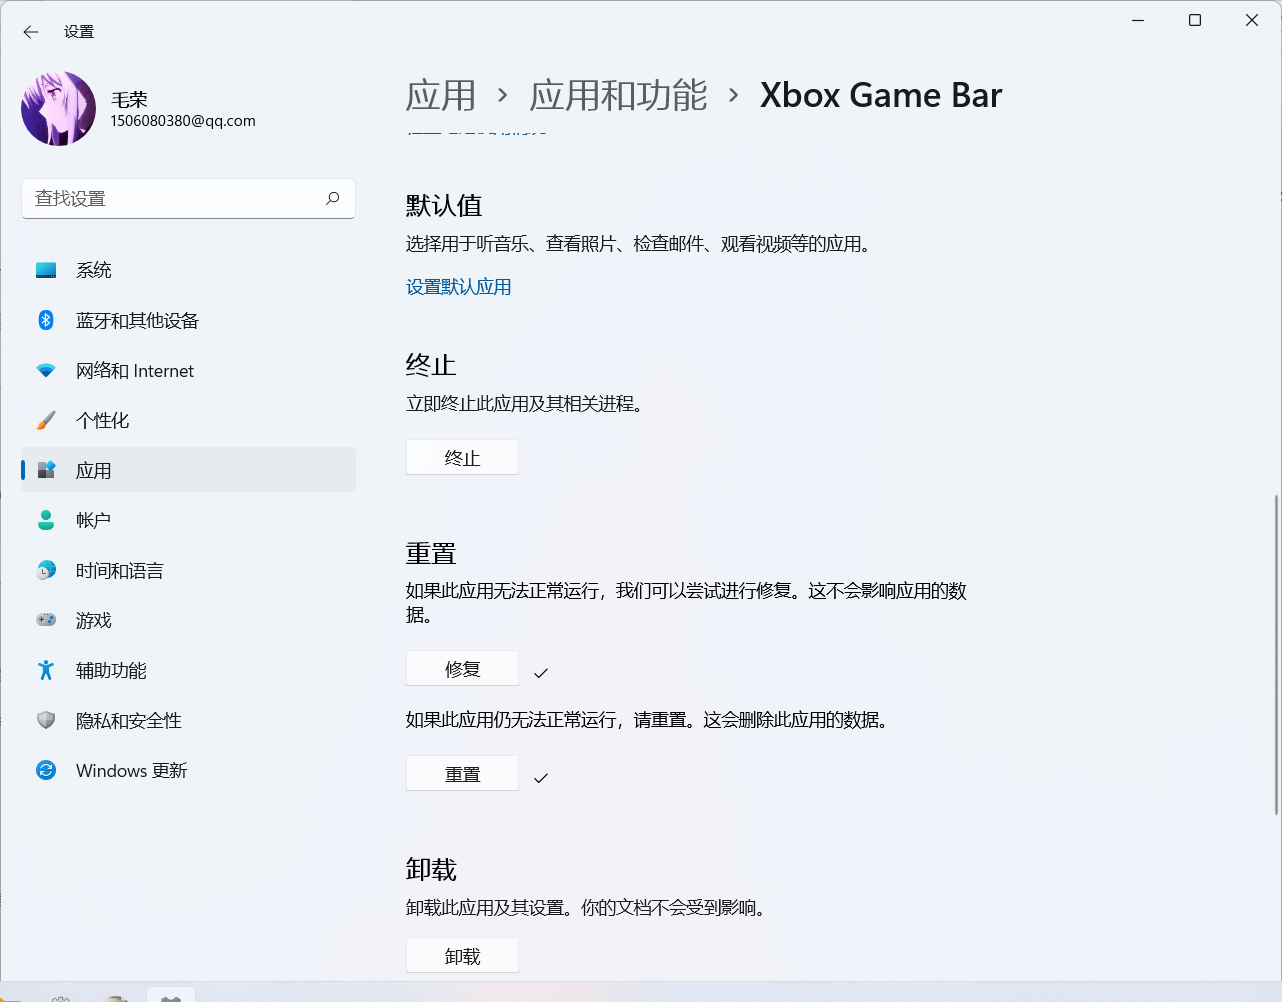Go to the 应用 breadcrumb
The width and height of the screenshot is (1282, 1002).
(x=441, y=95)
